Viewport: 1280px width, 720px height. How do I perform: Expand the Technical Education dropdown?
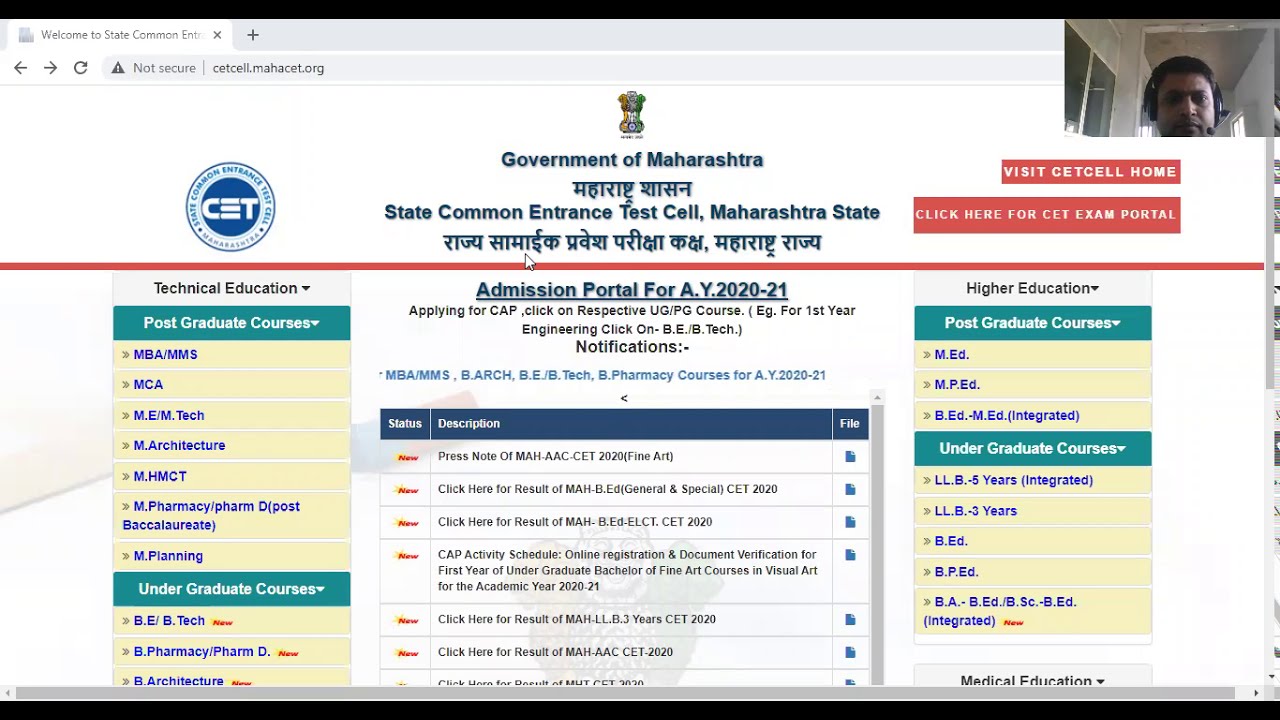click(x=232, y=288)
